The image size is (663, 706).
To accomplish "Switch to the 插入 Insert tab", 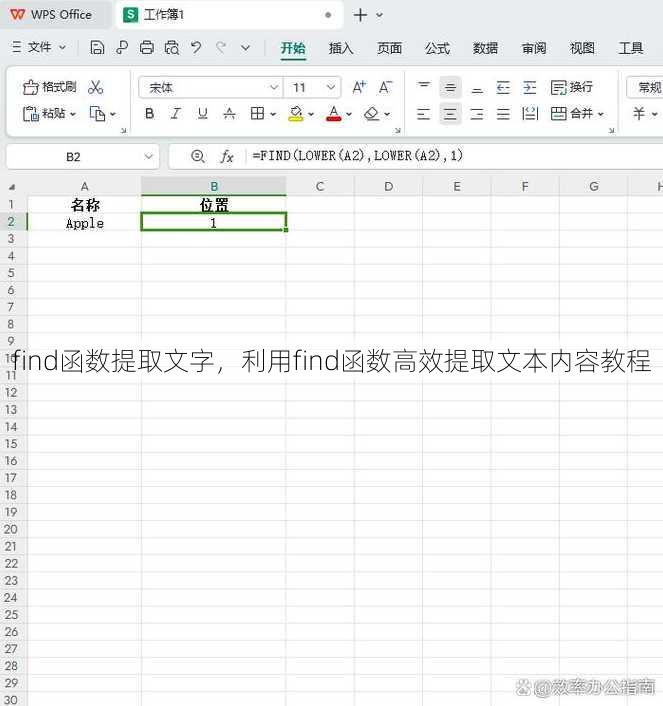I will point(341,48).
